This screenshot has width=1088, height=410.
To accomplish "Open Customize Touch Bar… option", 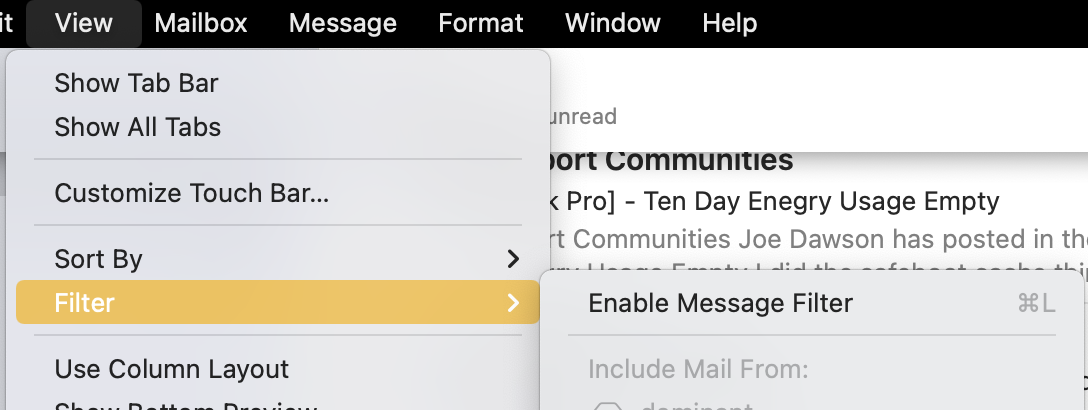I will coord(192,193).
